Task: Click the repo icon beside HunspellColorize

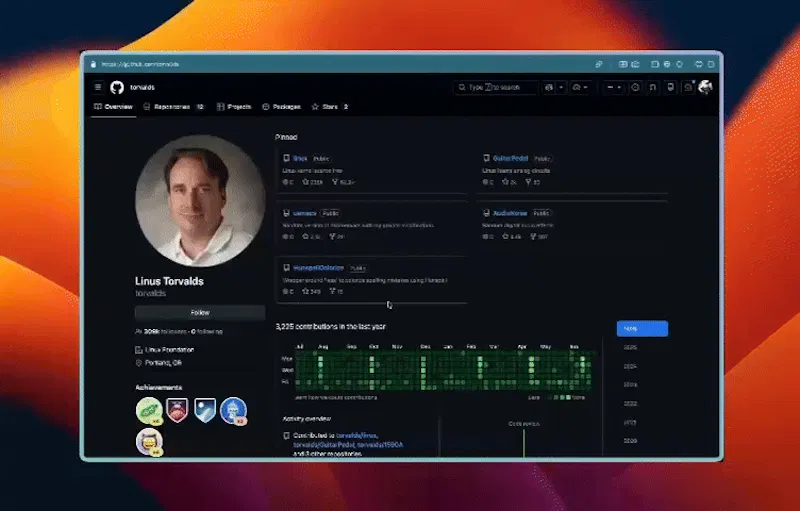Action: click(x=286, y=268)
